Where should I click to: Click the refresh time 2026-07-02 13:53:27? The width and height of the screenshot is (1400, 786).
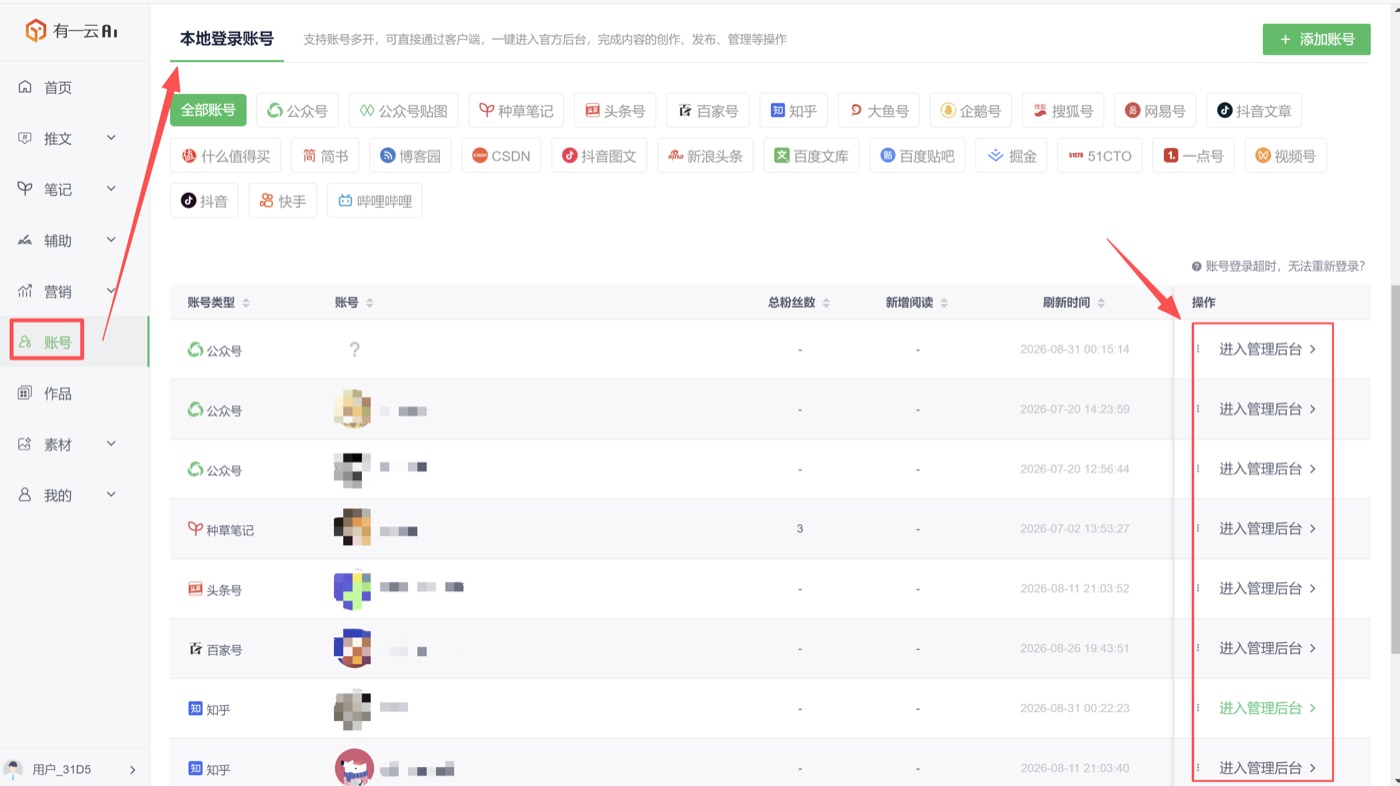coord(1074,529)
